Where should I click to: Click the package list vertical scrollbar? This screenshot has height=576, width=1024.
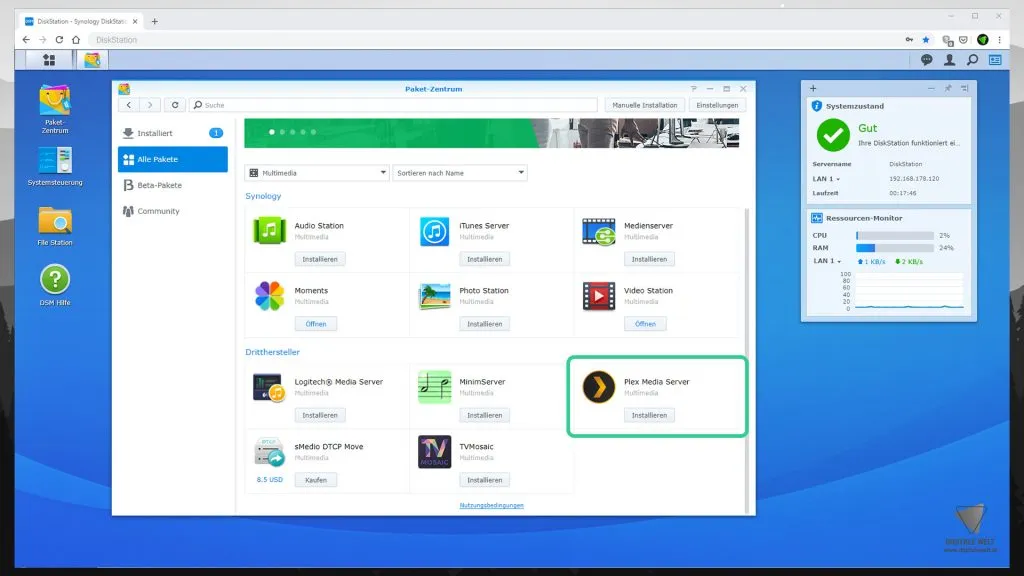(x=746, y=359)
